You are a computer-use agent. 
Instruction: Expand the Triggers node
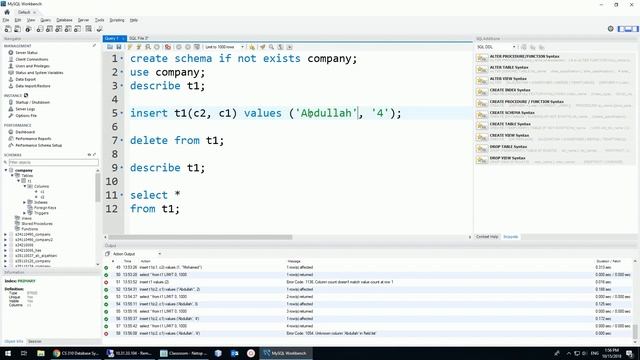coord(24,213)
